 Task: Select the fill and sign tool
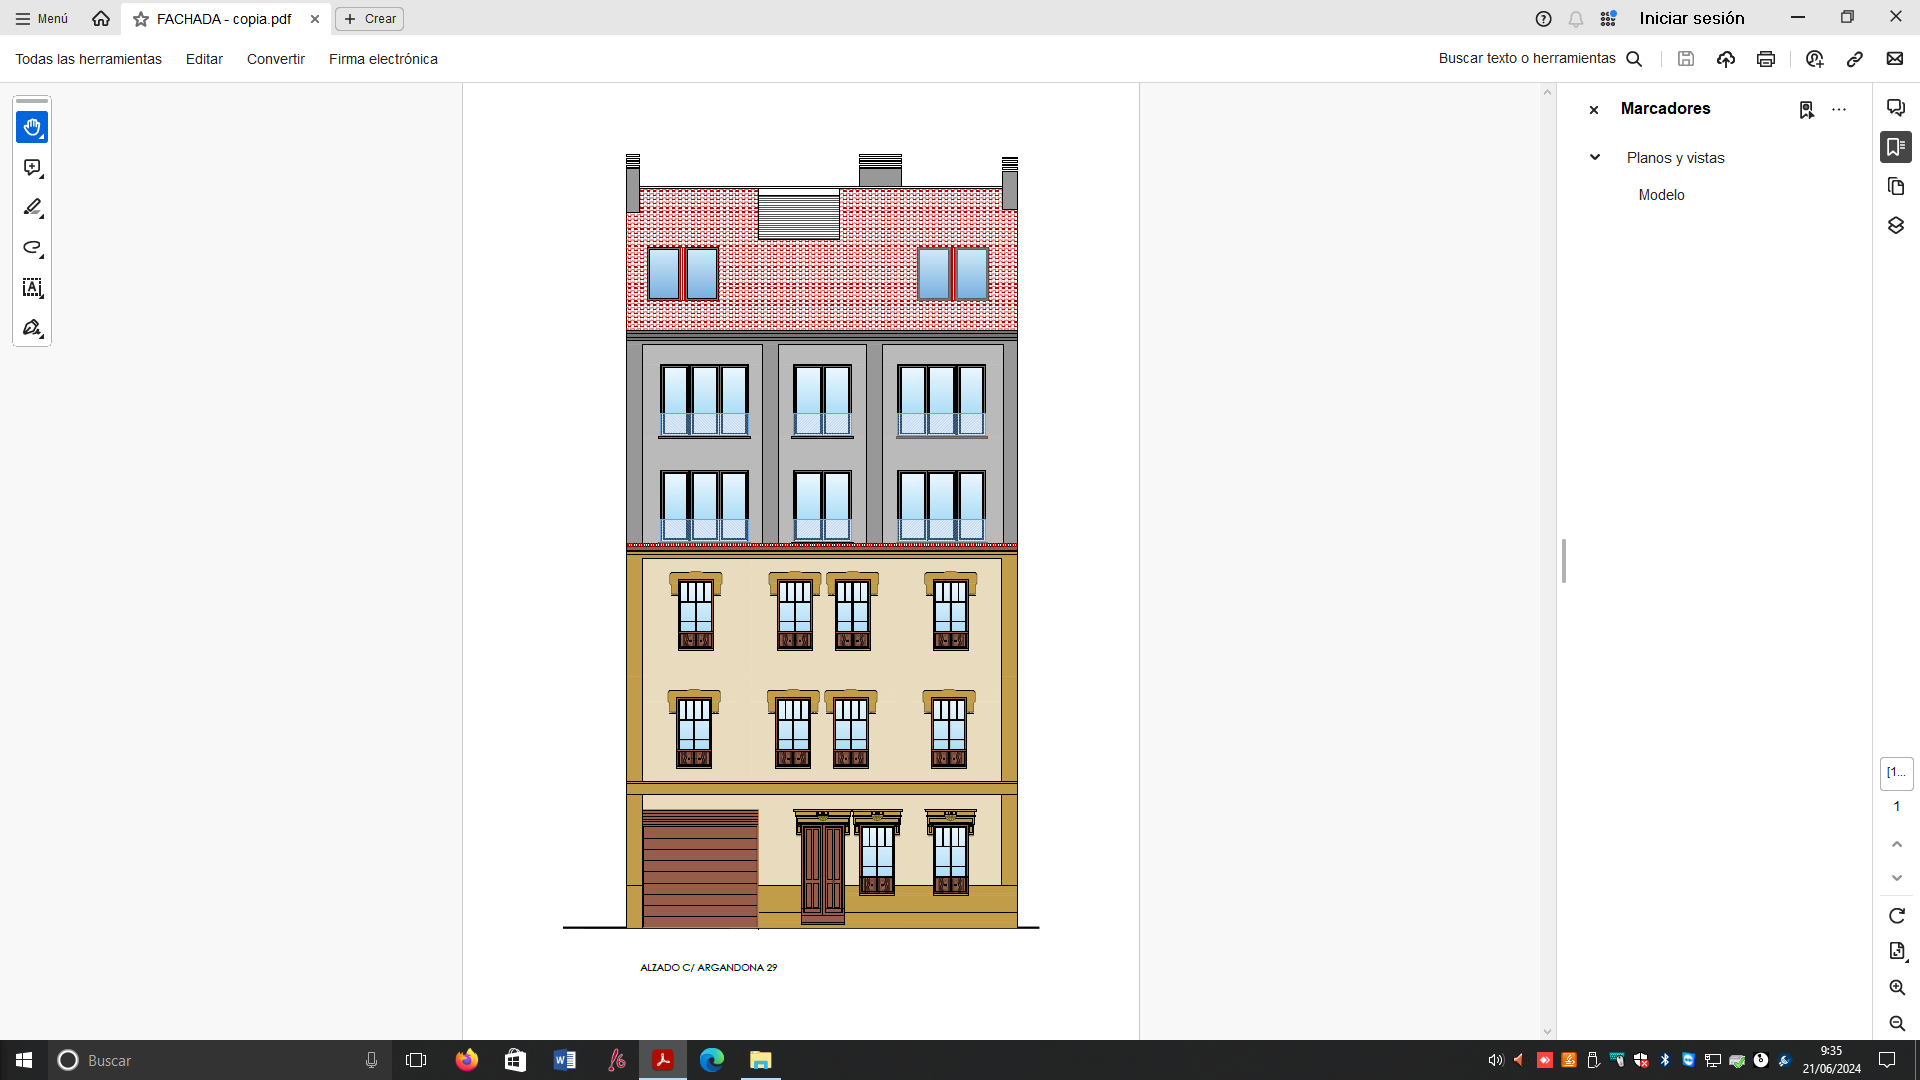[x=32, y=328]
